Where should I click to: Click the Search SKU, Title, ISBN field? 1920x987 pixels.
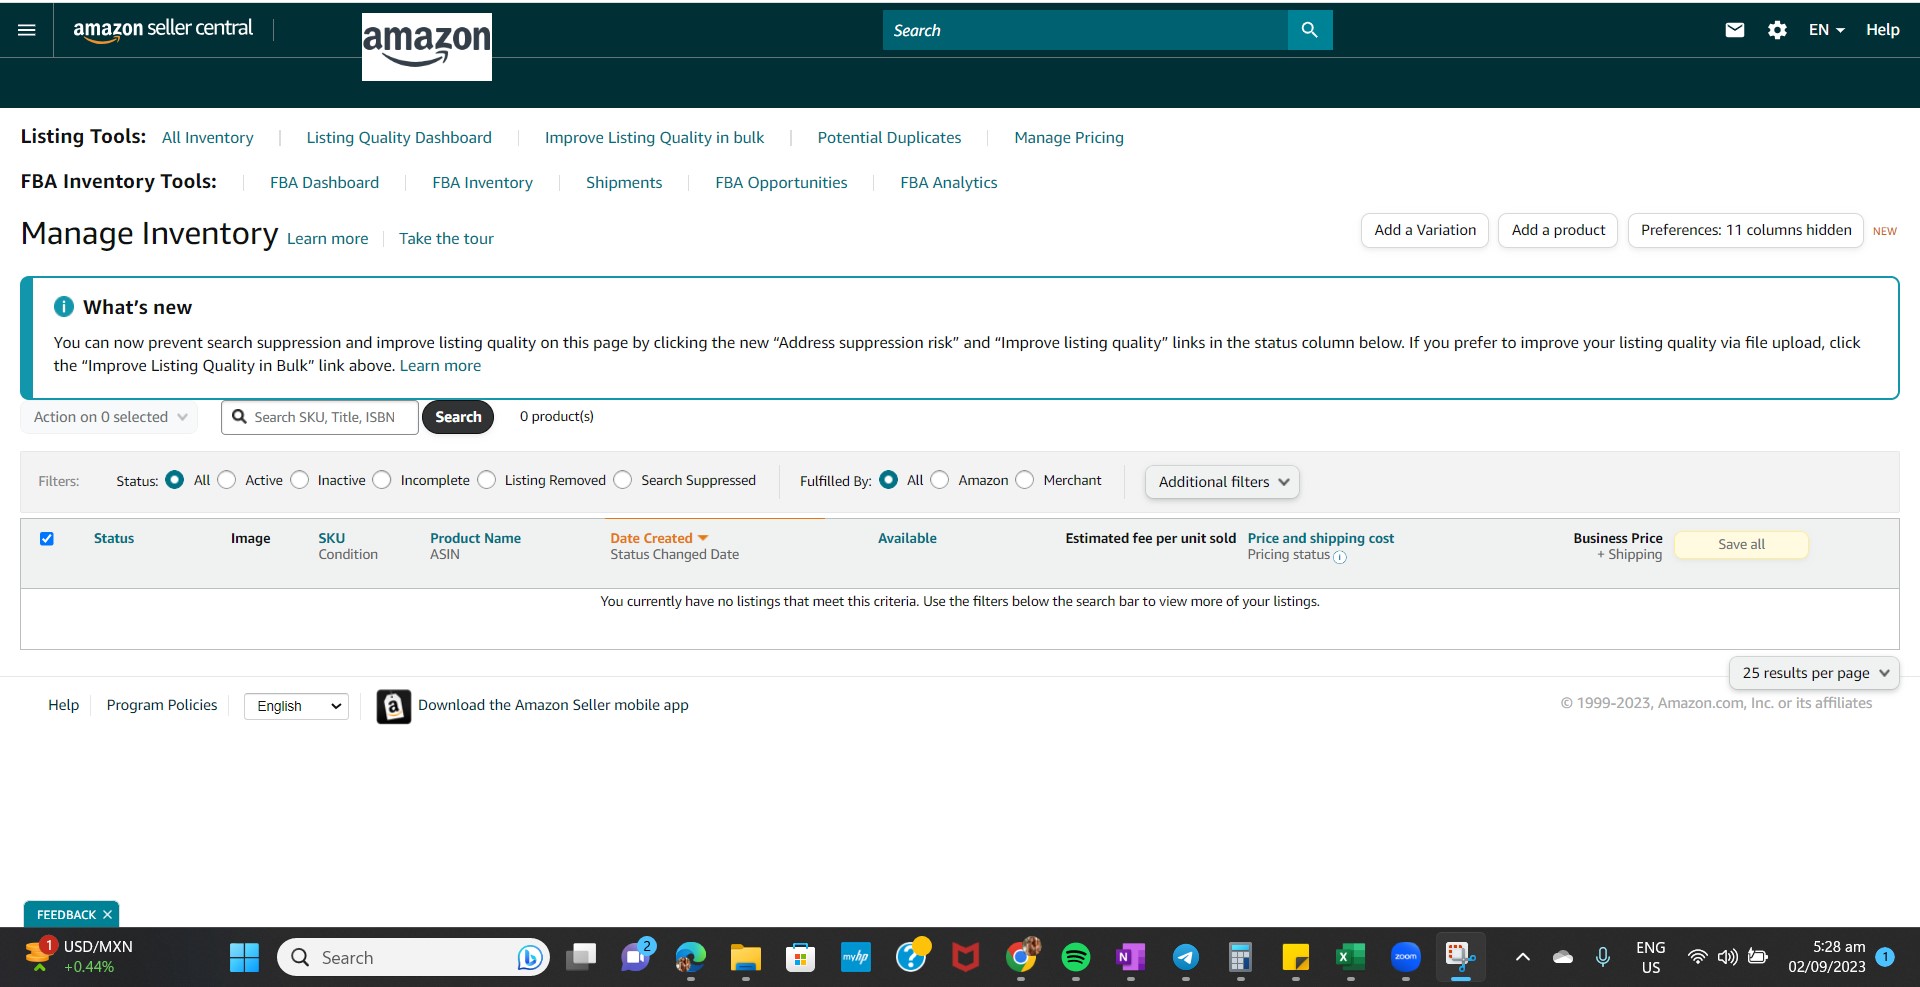320,417
